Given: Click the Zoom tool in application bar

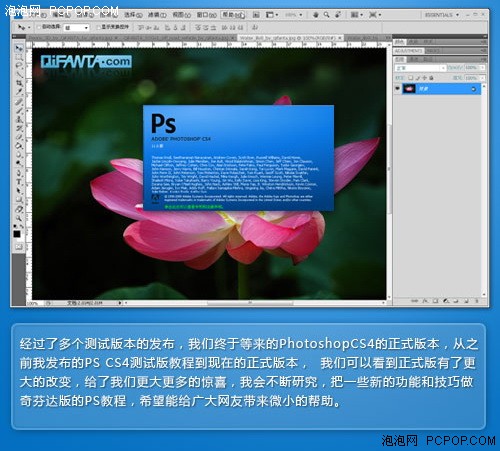Looking at the screenshot, I should point(326,15).
